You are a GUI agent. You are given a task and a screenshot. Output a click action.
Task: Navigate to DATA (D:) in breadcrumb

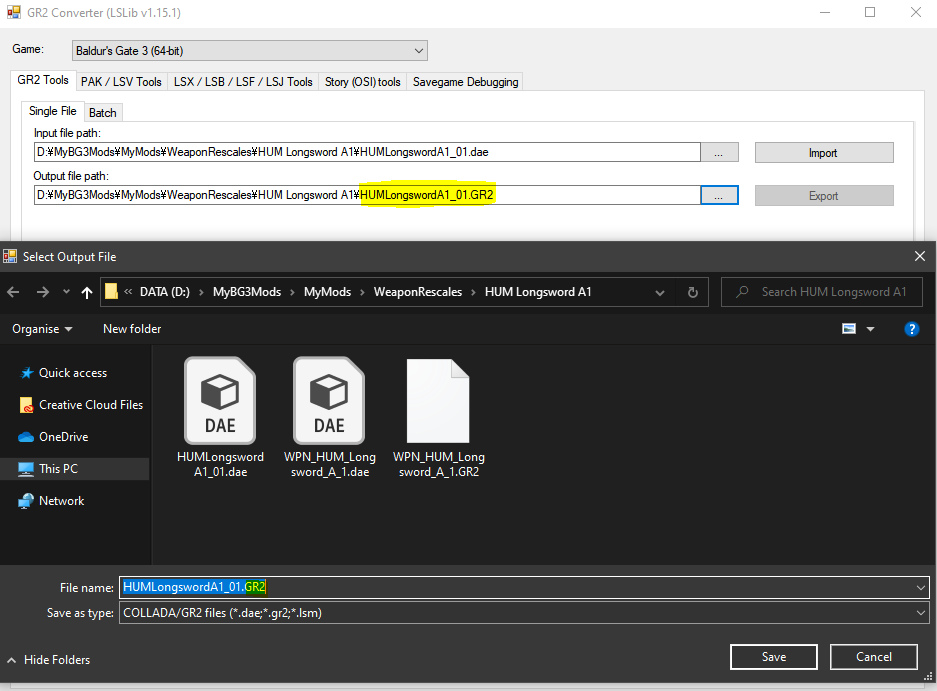click(164, 292)
